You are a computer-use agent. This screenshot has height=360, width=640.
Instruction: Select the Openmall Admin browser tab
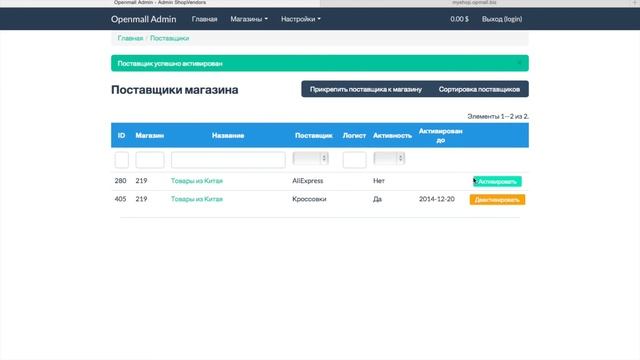pos(160,2)
